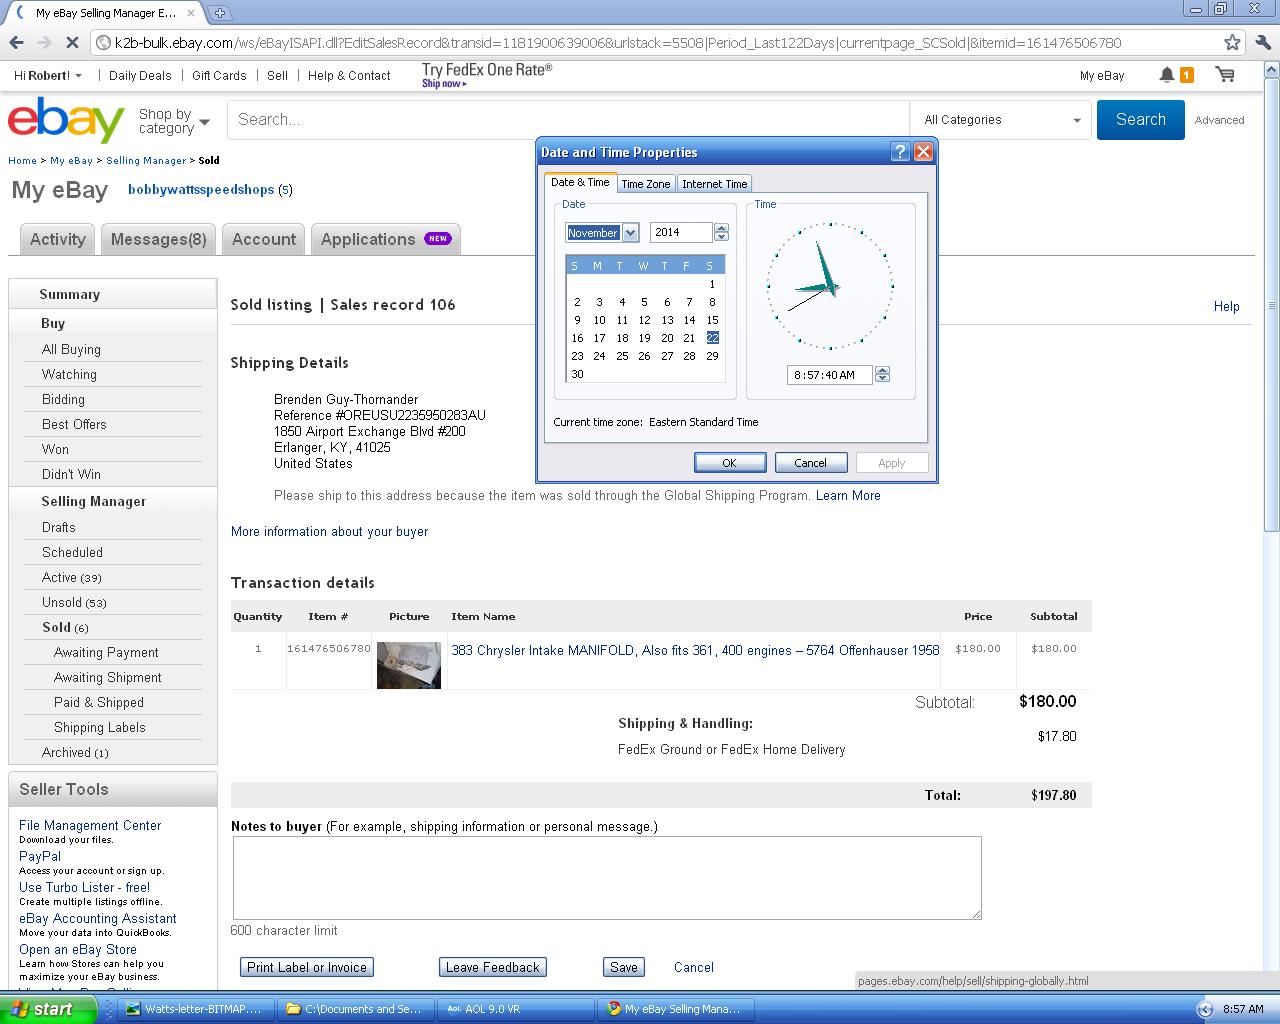The width and height of the screenshot is (1280, 1024).
Task: Close the Date and Time Properties dialog
Action: pyautogui.click(x=923, y=152)
